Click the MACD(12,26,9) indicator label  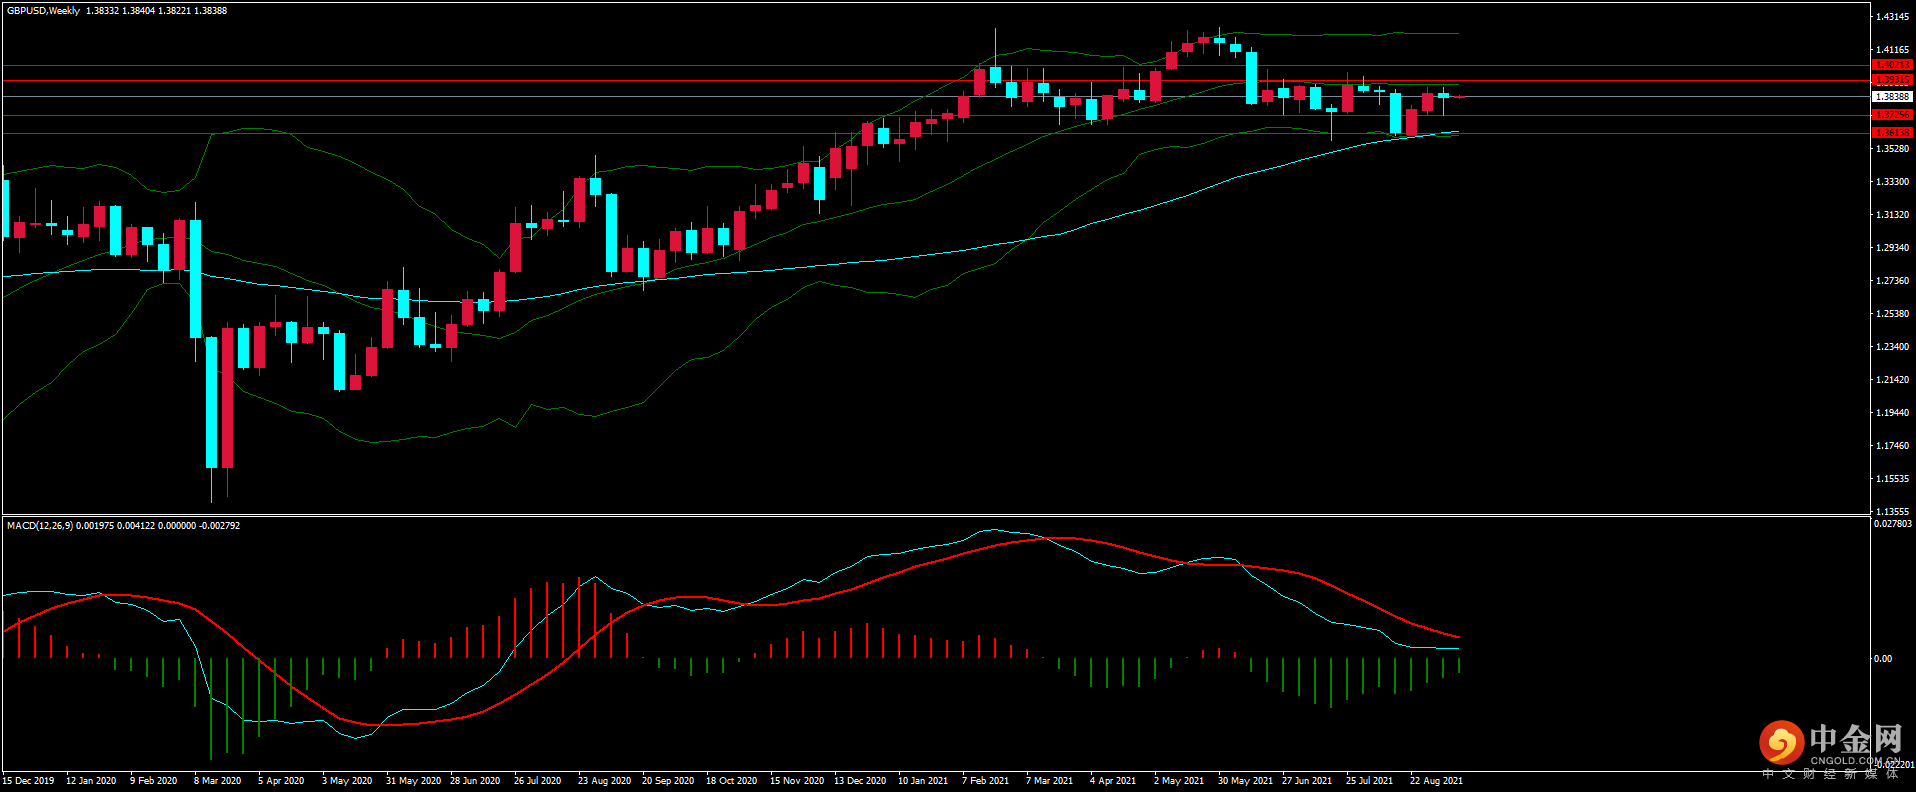tap(40, 525)
